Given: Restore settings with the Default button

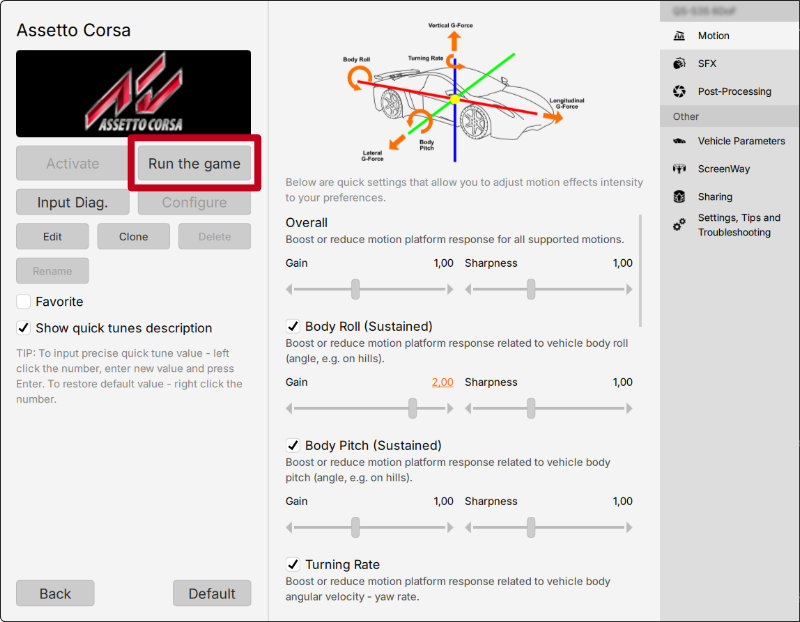Looking at the screenshot, I should 212,593.
